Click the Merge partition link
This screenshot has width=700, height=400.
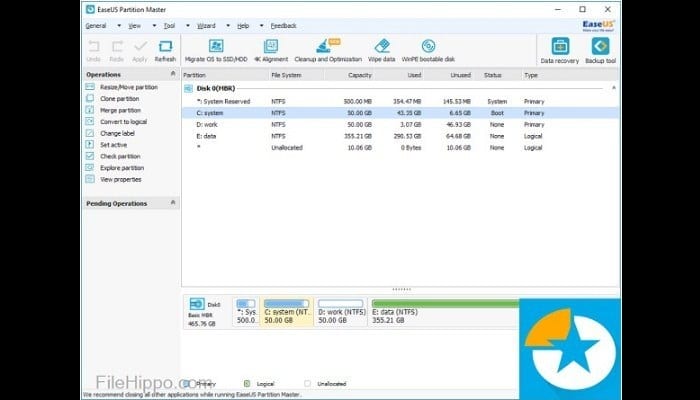tap(121, 110)
